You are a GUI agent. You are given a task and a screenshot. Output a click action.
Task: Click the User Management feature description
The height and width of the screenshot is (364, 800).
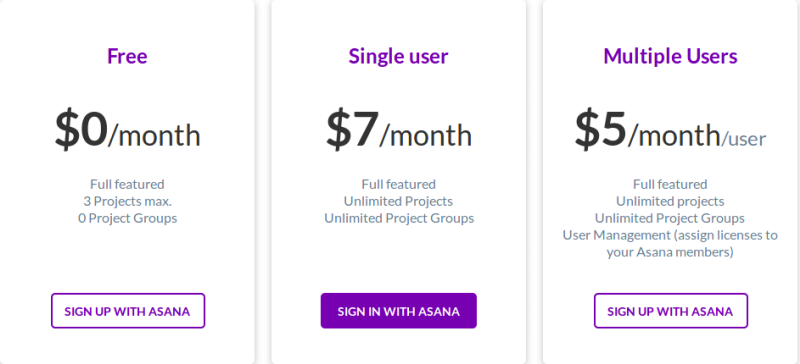[x=670, y=244]
